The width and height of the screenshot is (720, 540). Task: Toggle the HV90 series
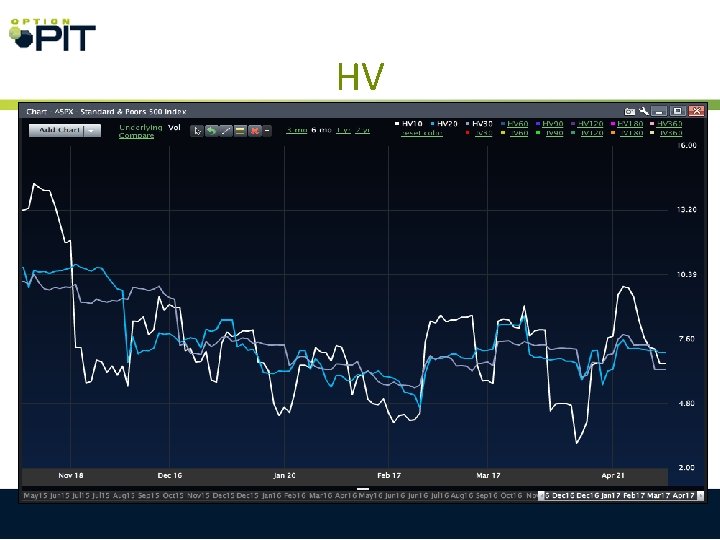coord(552,124)
